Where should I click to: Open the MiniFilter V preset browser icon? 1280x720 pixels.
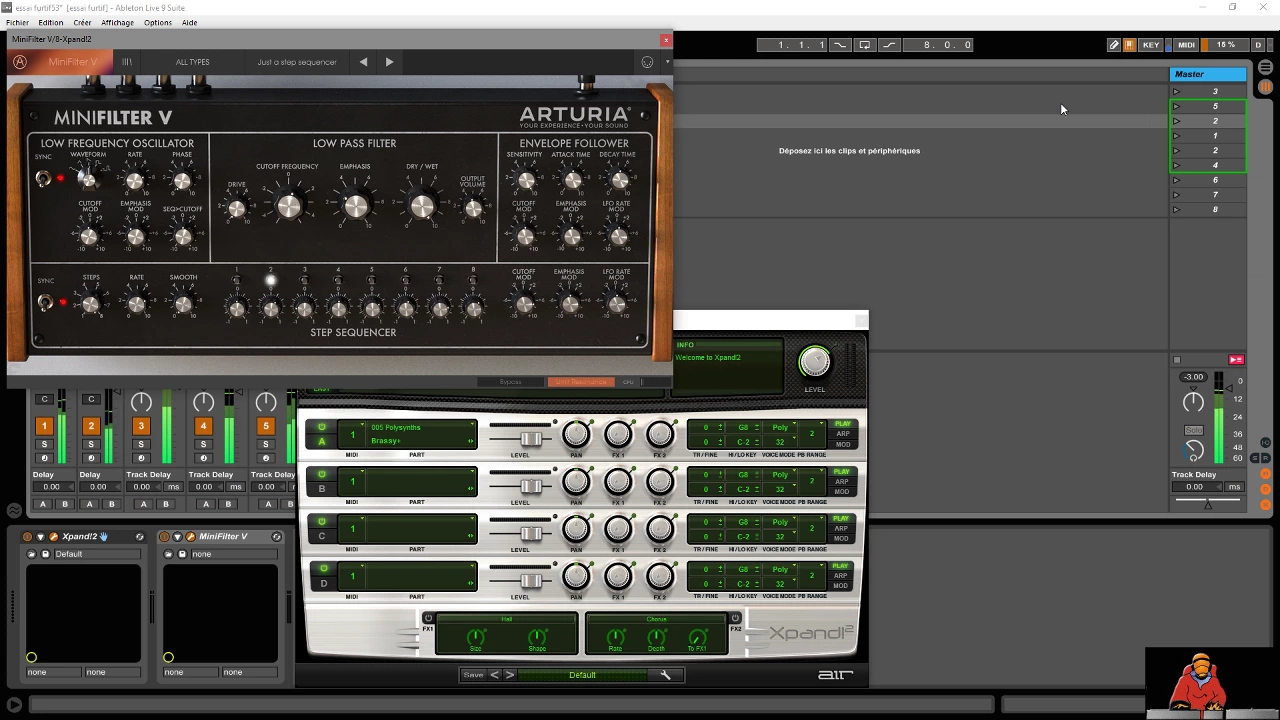click(127, 62)
